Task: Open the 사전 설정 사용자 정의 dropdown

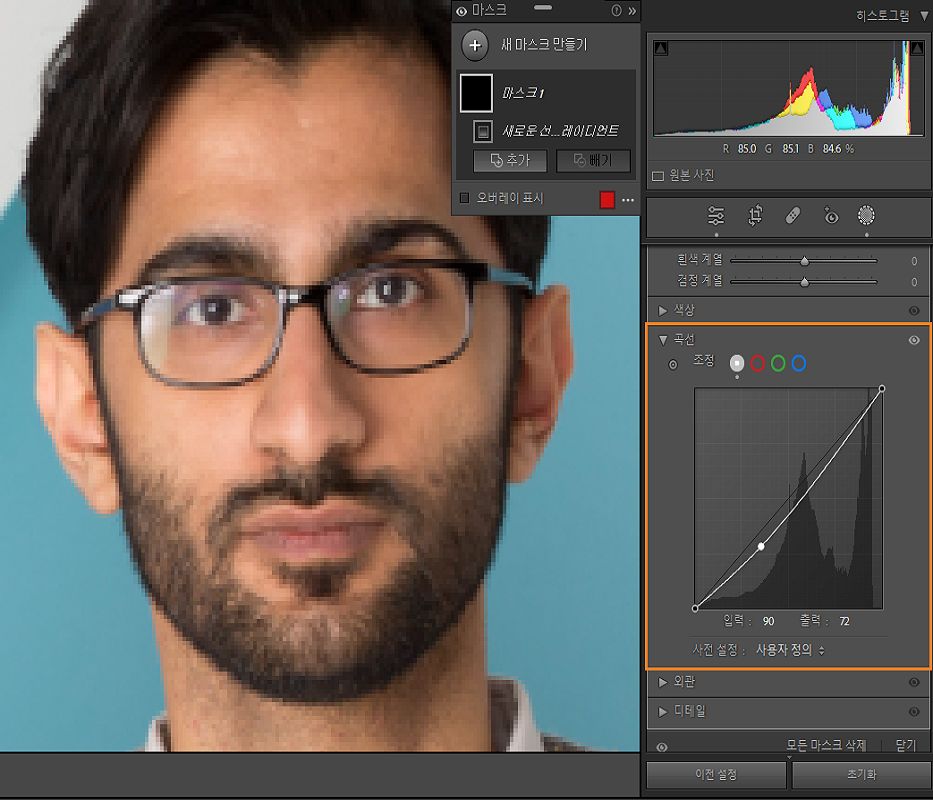Action: click(790, 650)
